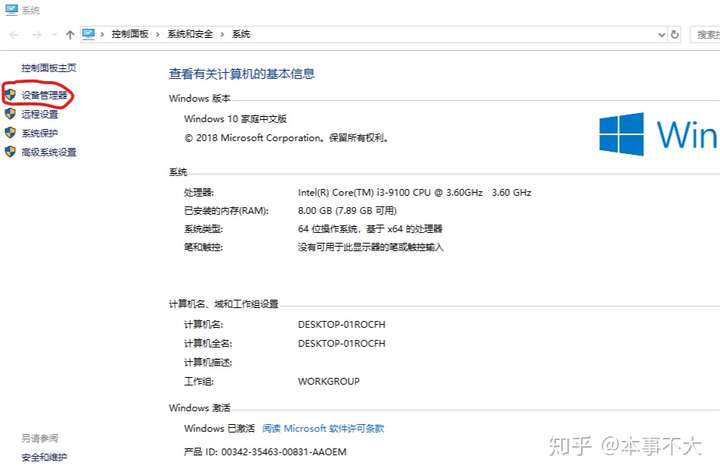Open 控制面板主页 link
Screen dimensions: 720x475
click(x=49, y=68)
